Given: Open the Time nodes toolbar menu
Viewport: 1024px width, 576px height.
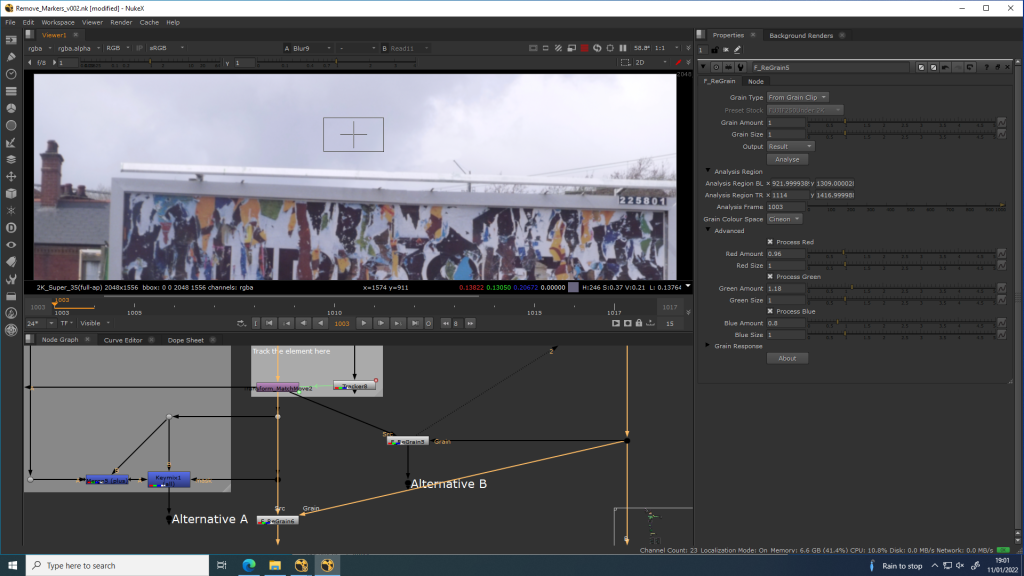Looking at the screenshot, I should (10, 74).
